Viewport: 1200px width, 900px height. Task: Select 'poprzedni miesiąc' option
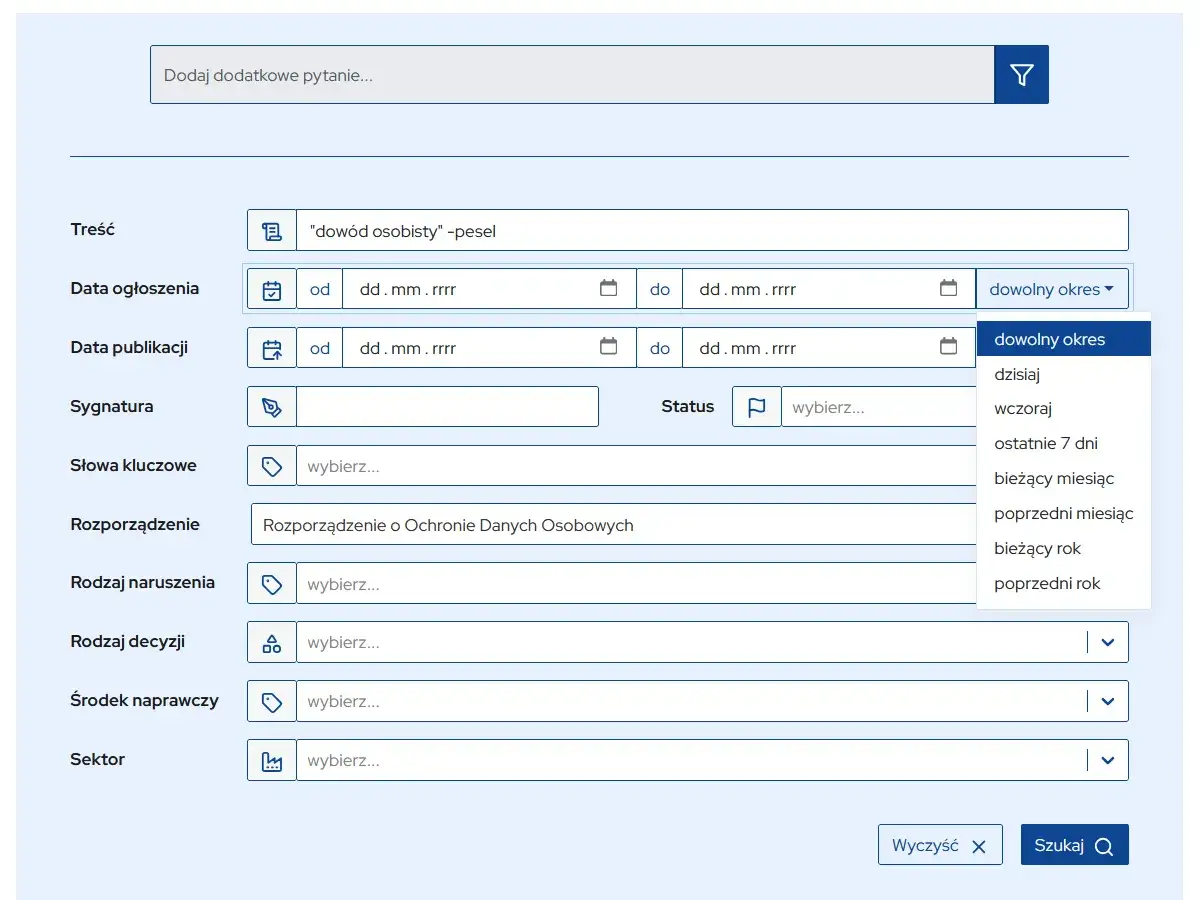click(1064, 513)
